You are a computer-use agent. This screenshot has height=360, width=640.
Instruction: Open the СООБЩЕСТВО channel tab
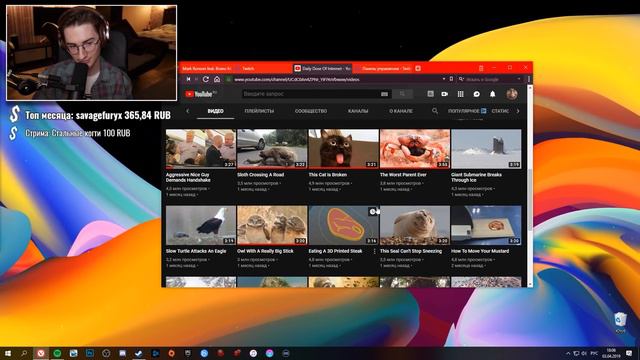[311, 111]
